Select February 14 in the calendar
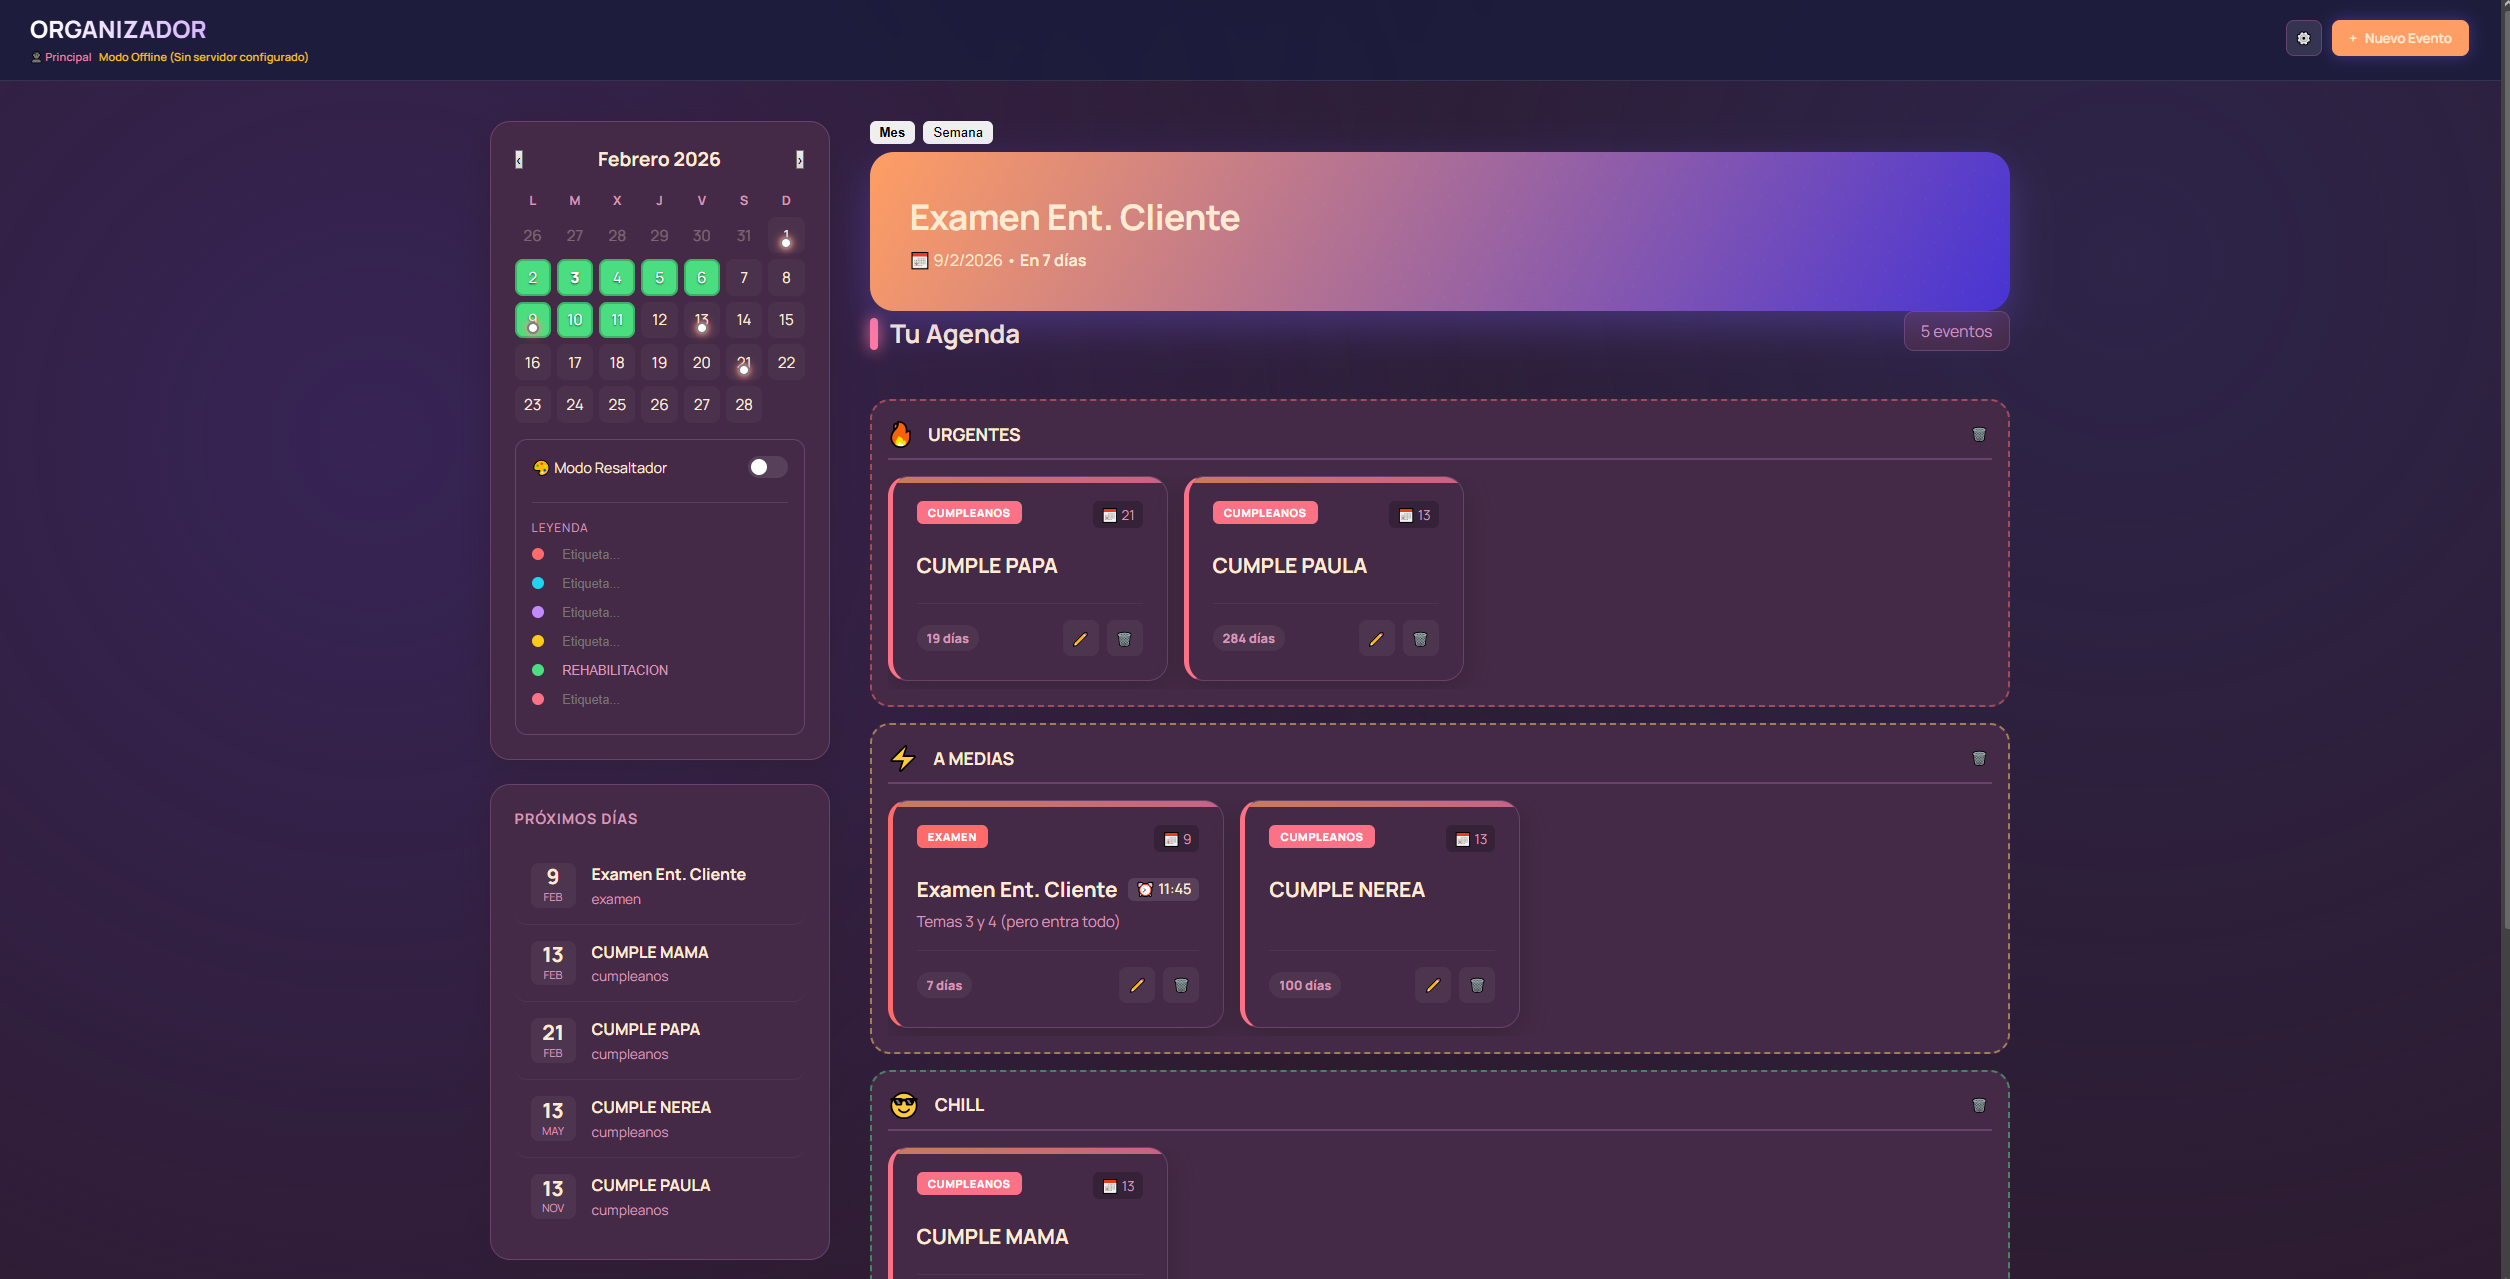Screen dimensions: 2510x1279 [x=743, y=320]
